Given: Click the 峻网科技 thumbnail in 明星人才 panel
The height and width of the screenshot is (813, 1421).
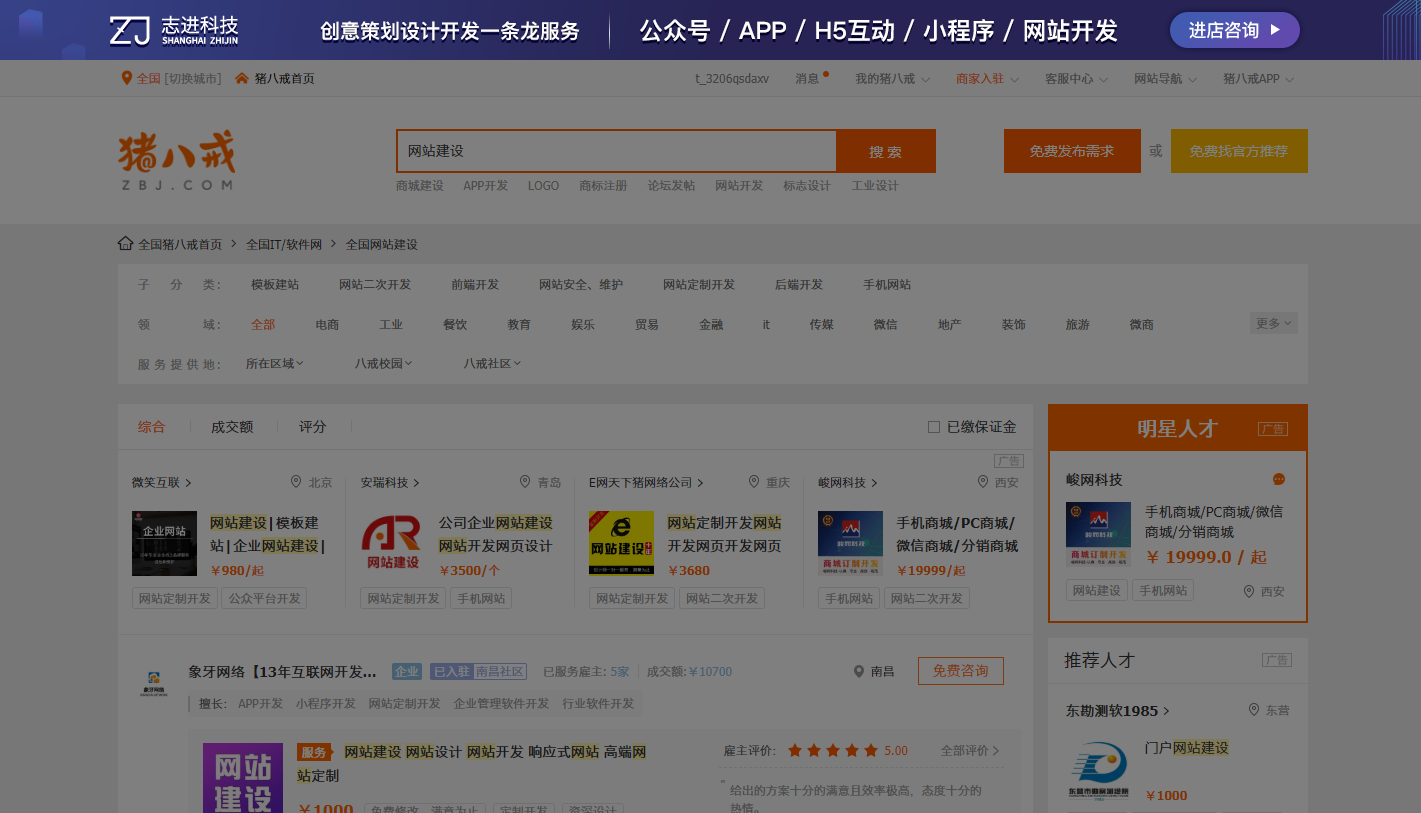Looking at the screenshot, I should 1098,534.
